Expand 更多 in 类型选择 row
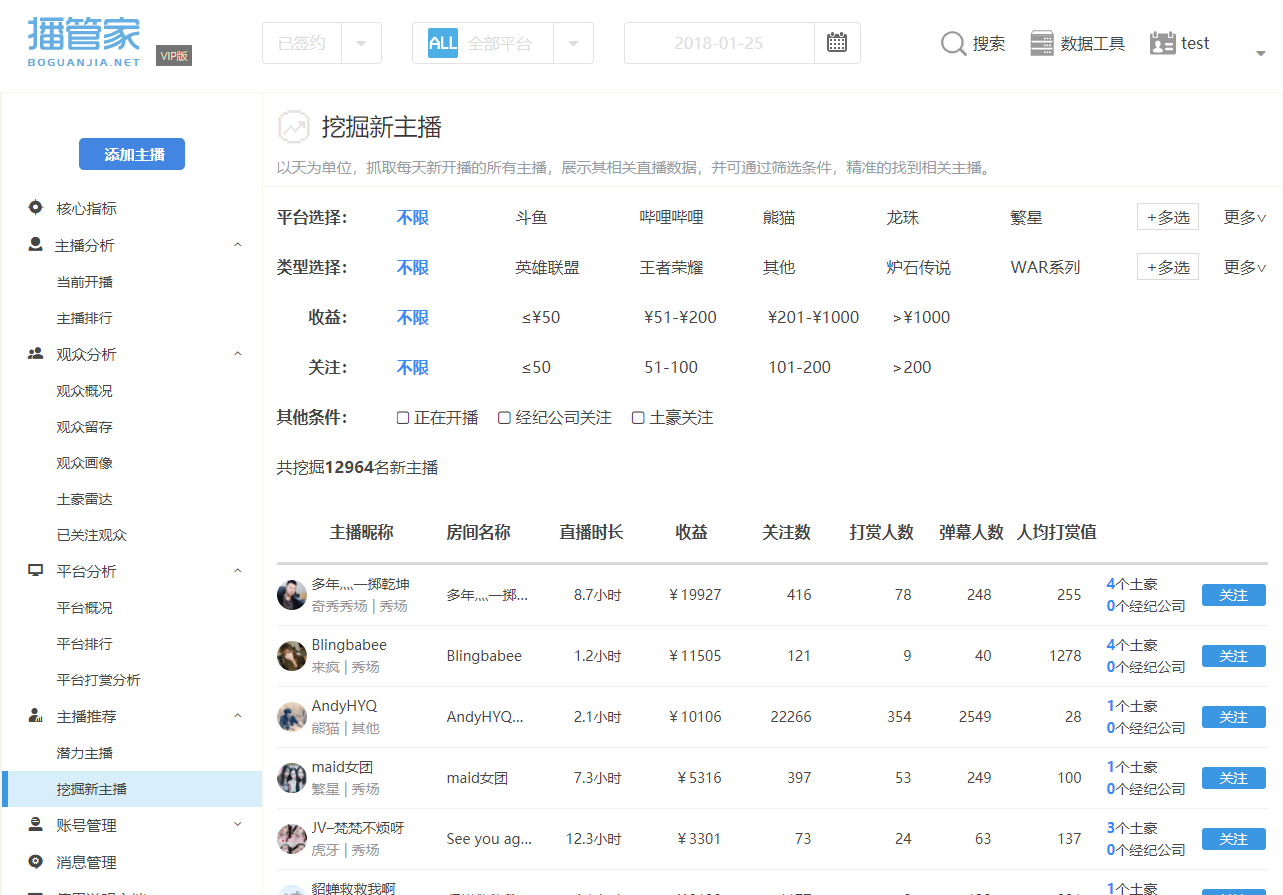 [1245, 268]
